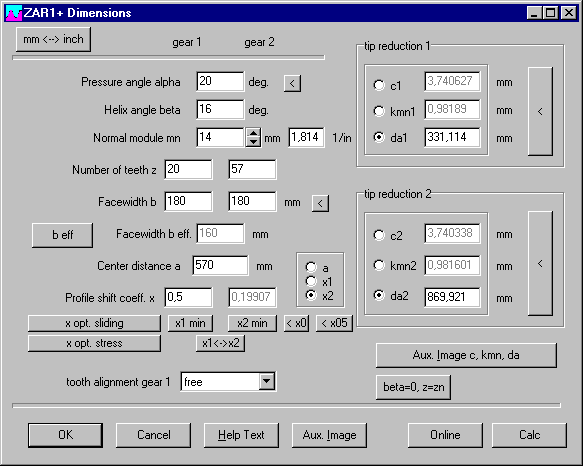Screen dimensions: 583x466
Task: Click the 'x opt. sliding' button
Action: click(x=94, y=323)
